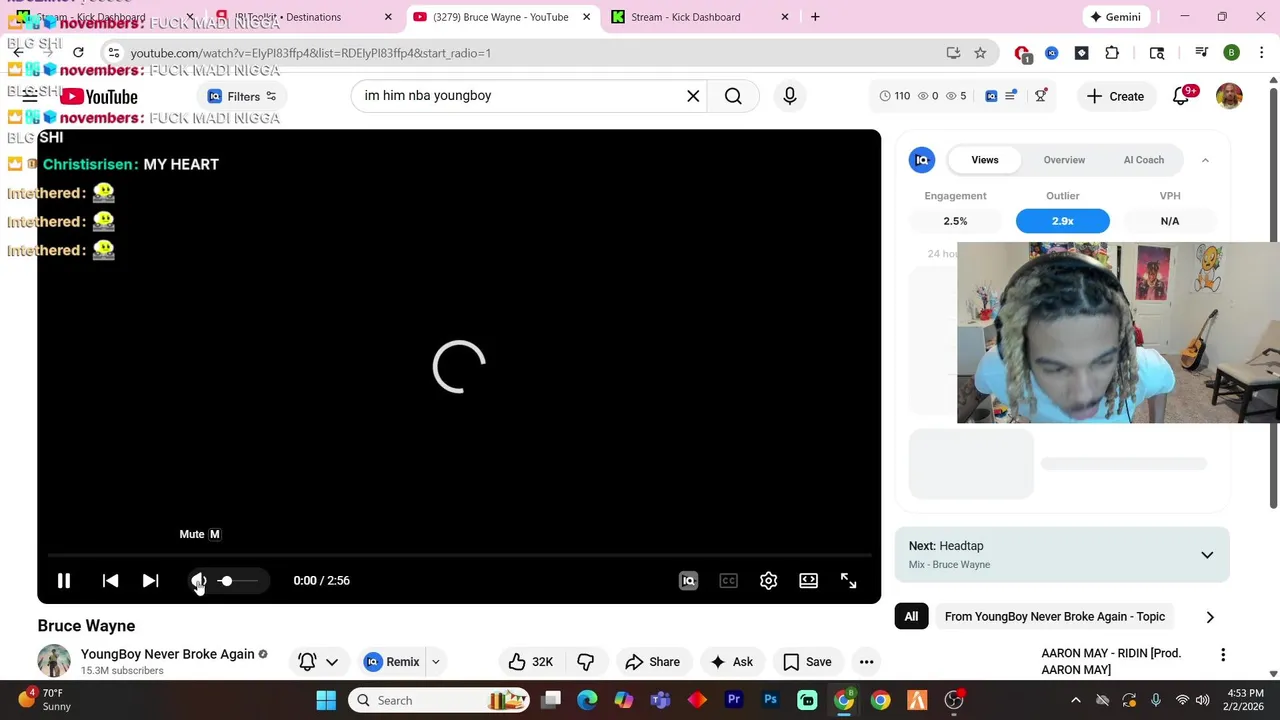Collapse the vidIQ panel with the chevron
Viewport: 1280px width, 720px height.
tap(1205, 160)
